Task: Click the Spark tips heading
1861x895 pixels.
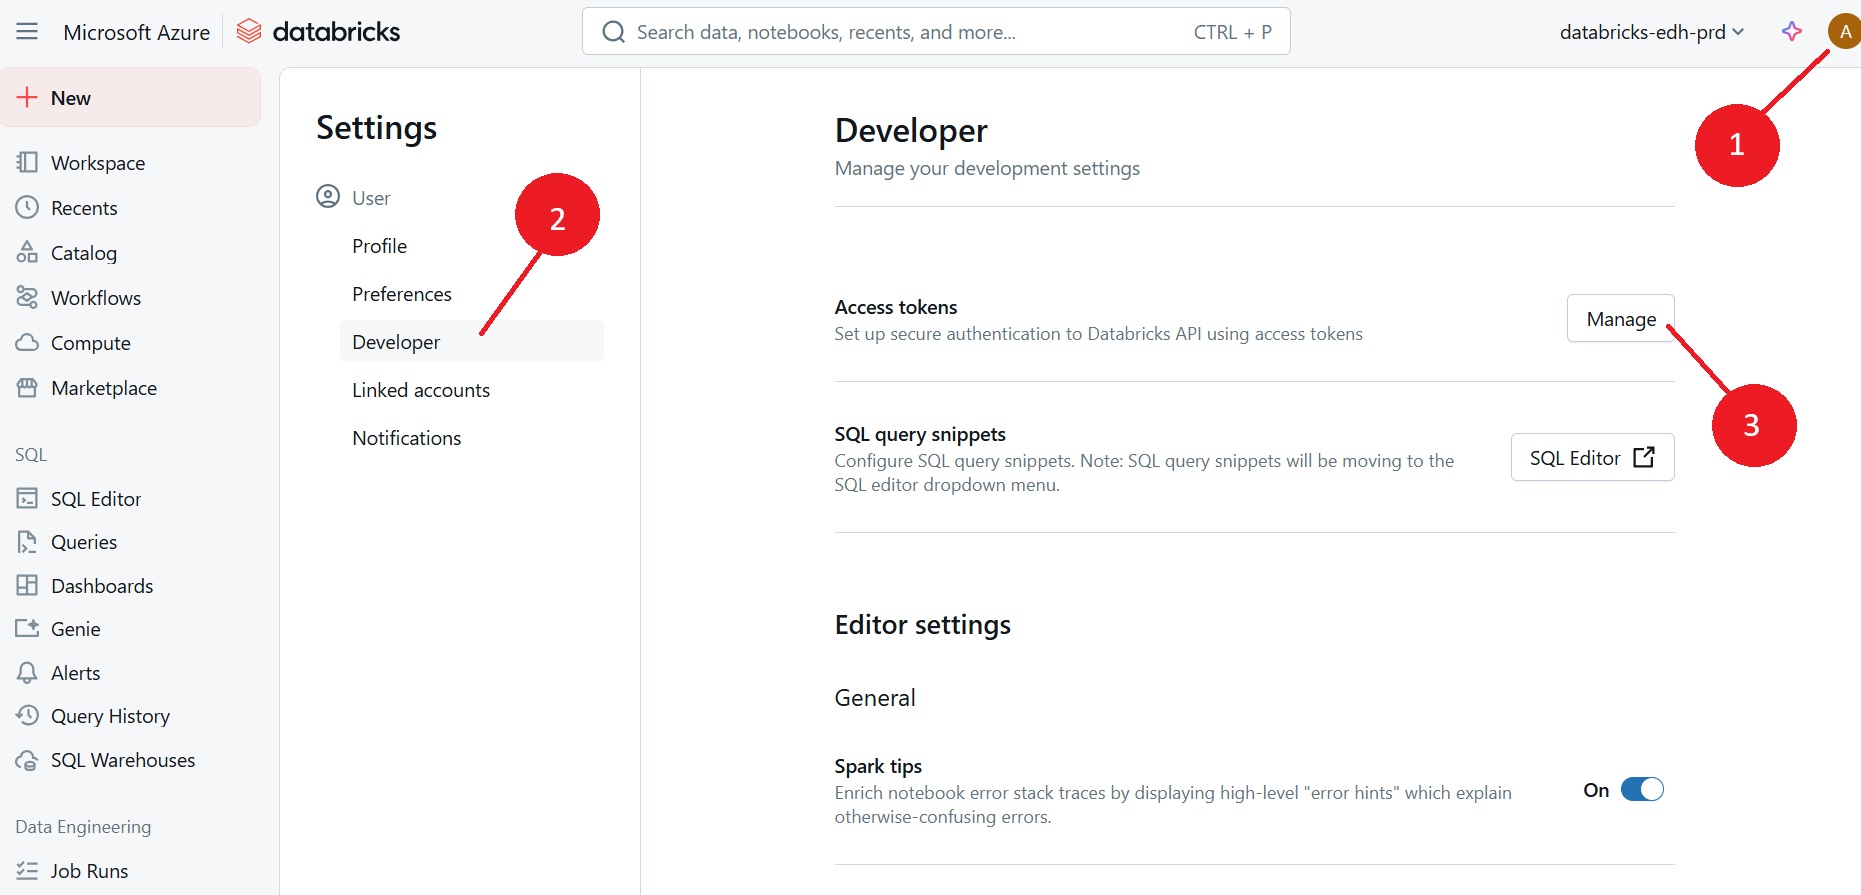Action: pyautogui.click(x=878, y=766)
